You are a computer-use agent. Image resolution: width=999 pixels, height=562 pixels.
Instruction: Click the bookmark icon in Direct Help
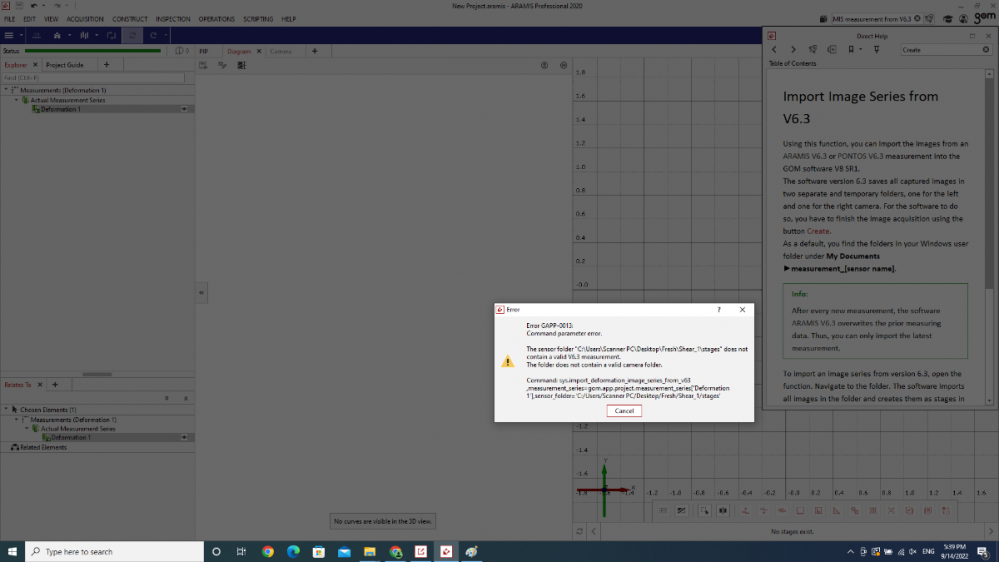pos(851,50)
